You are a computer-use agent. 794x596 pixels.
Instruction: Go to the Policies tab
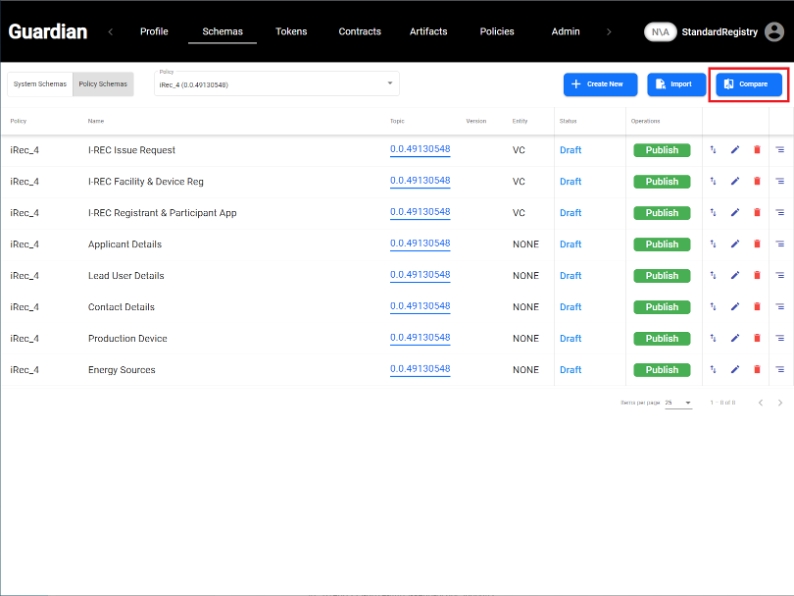(x=497, y=32)
